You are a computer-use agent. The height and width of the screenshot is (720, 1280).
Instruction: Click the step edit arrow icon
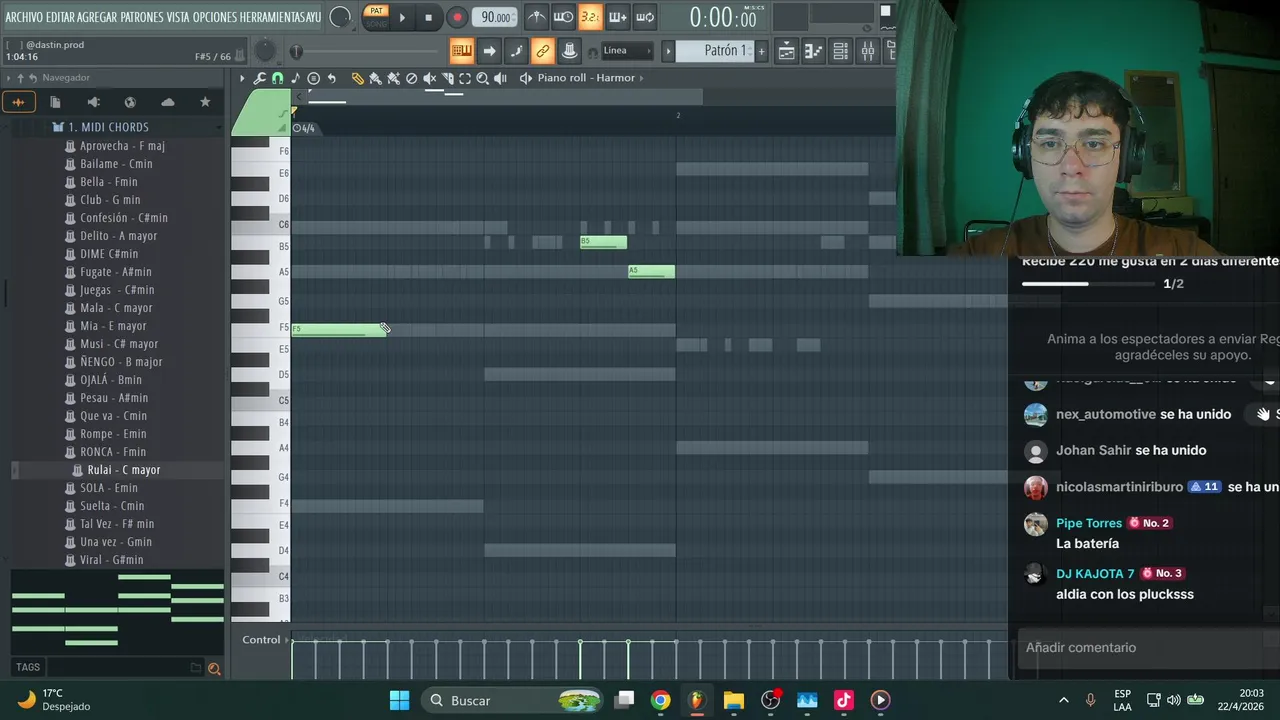click(x=489, y=51)
